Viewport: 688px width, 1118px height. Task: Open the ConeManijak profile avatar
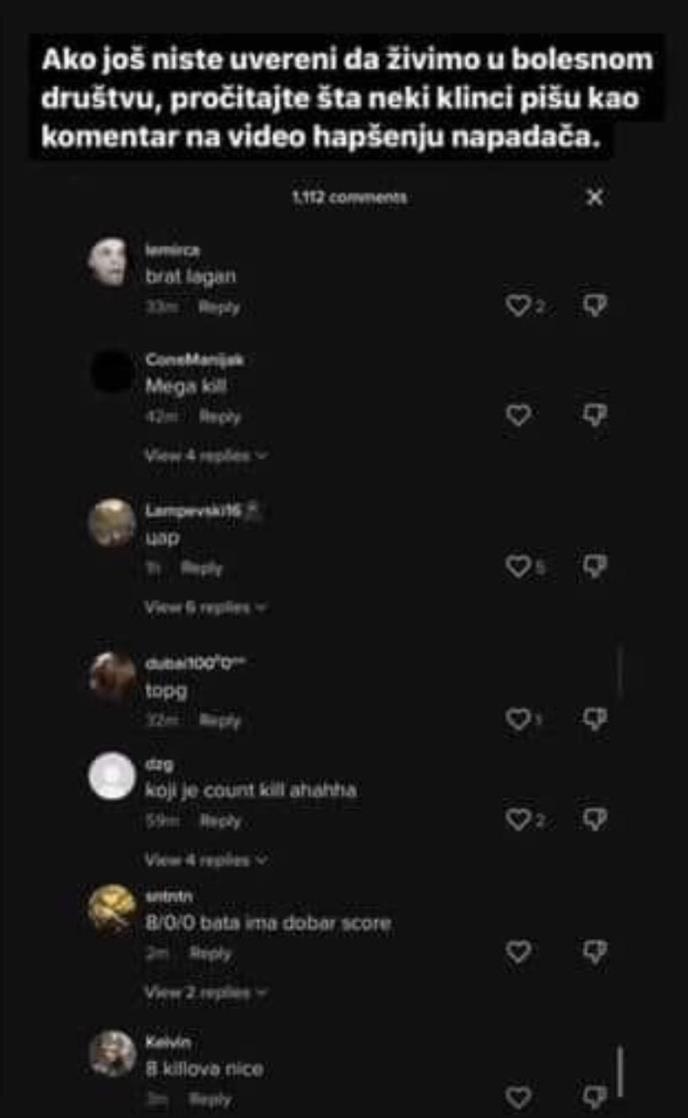pyautogui.click(x=112, y=372)
